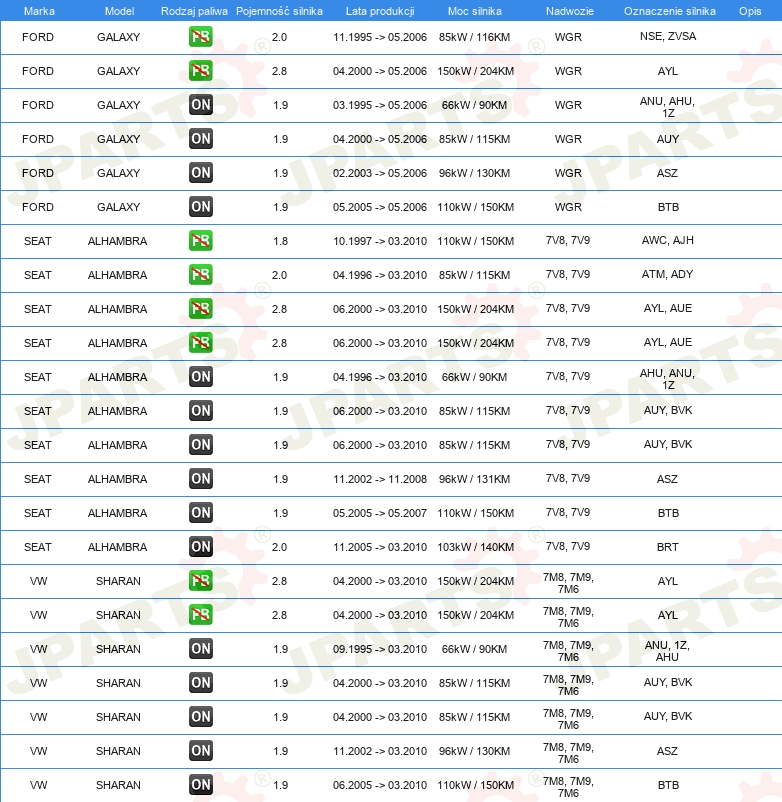This screenshot has width=782, height=802.
Task: Select the engine codes ANU, 1Z, AHU in the Sharan row
Action: point(667,651)
